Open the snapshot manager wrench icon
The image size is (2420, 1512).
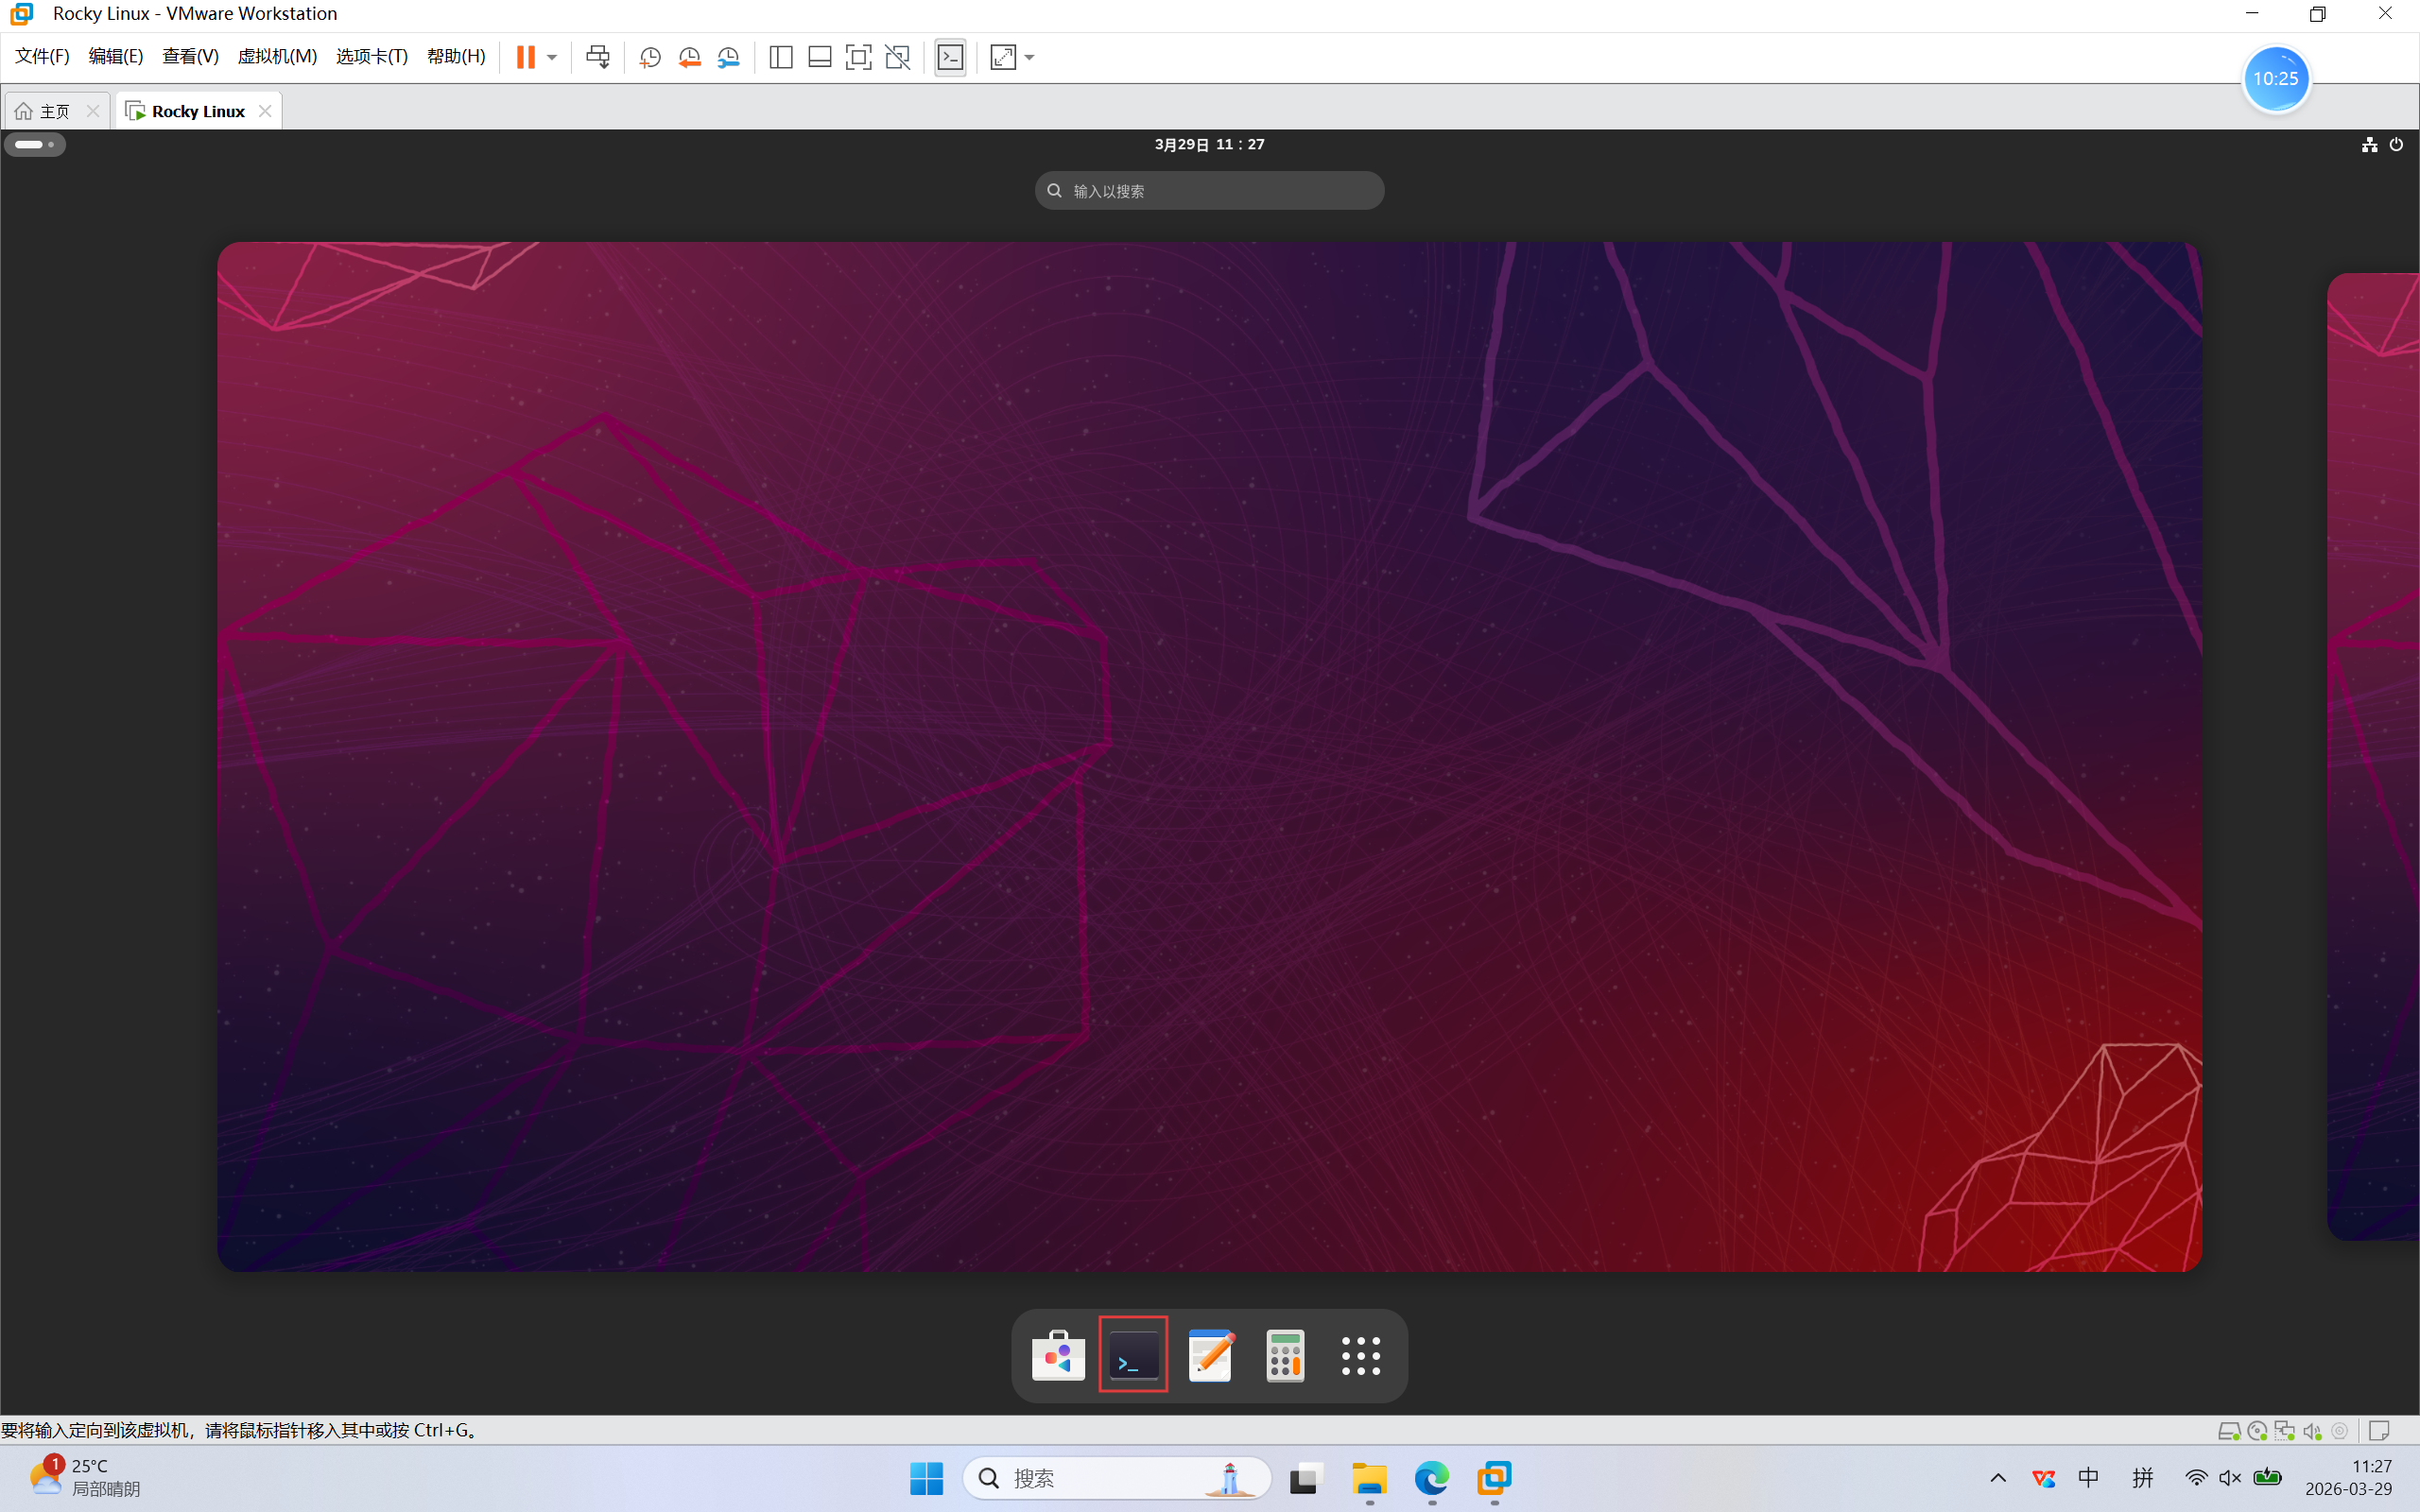(729, 57)
